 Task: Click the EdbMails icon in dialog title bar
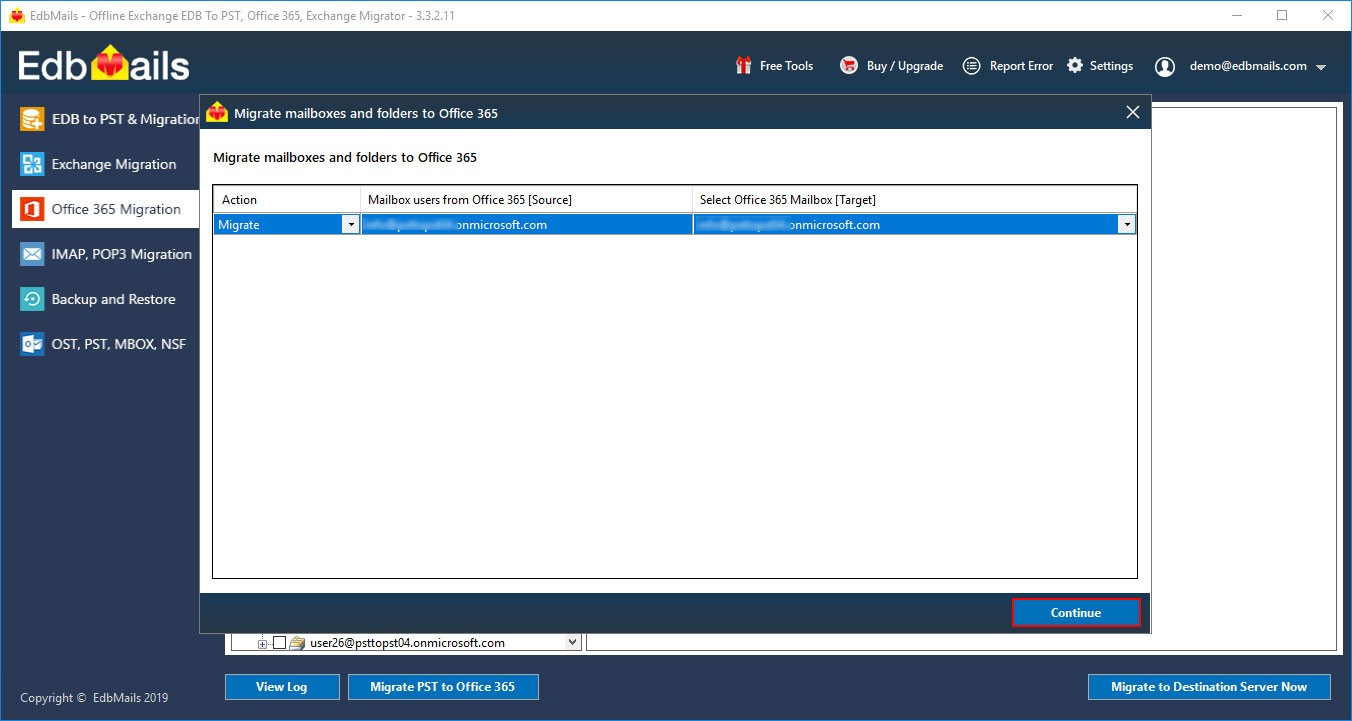[x=217, y=113]
